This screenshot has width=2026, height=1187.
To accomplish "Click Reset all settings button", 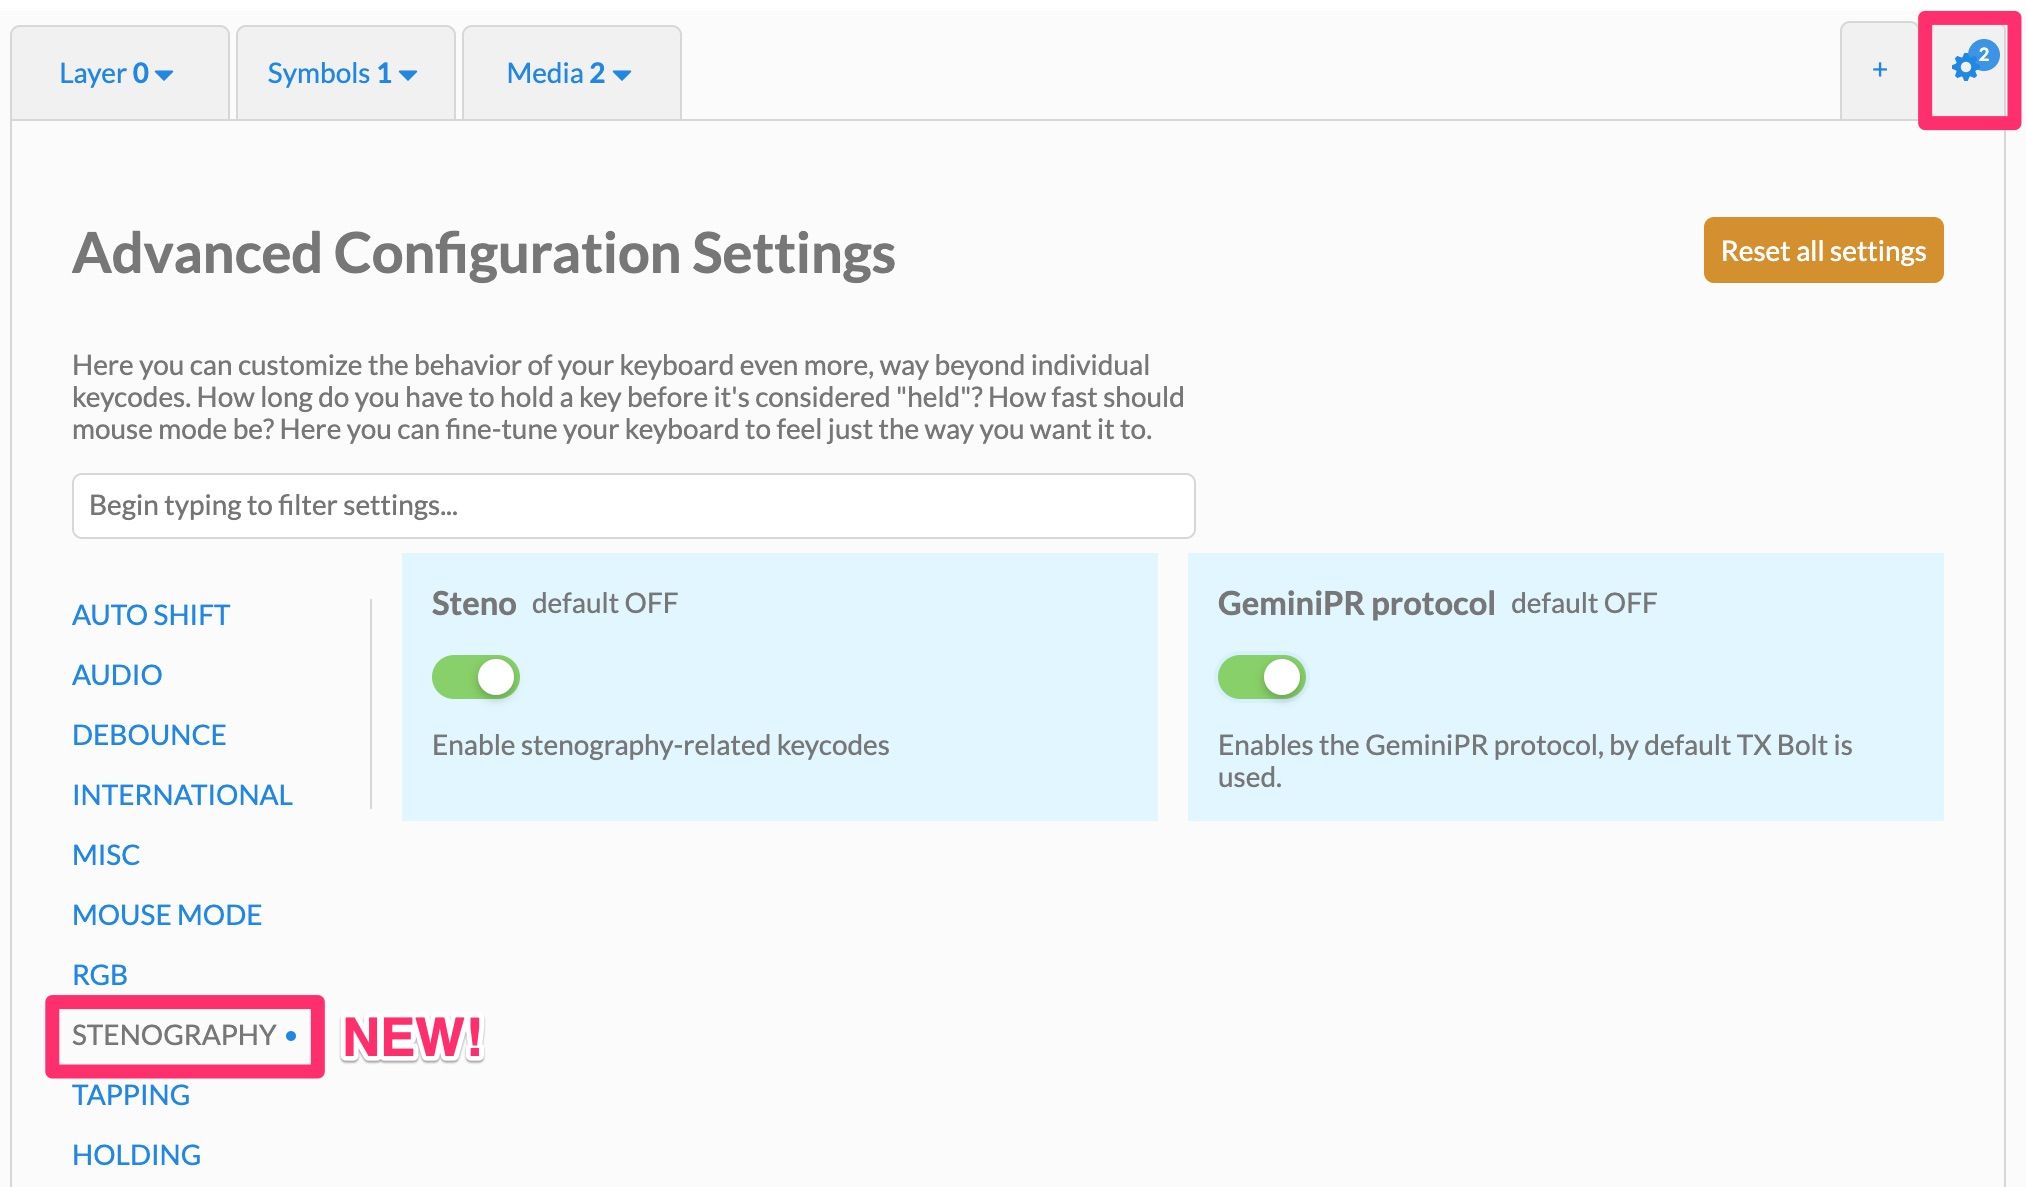I will pos(1822,250).
